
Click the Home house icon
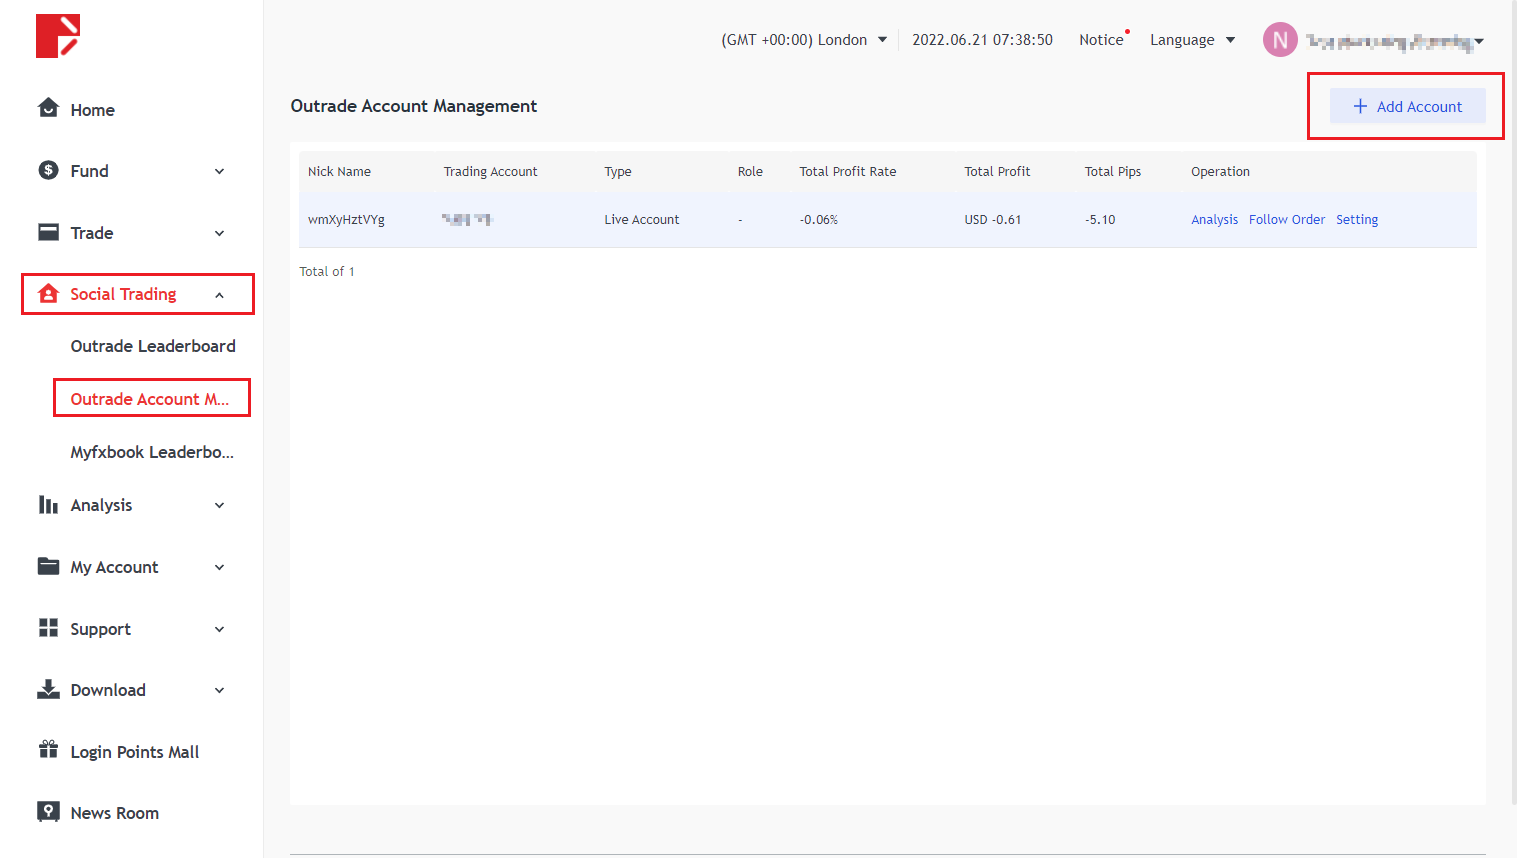click(48, 108)
